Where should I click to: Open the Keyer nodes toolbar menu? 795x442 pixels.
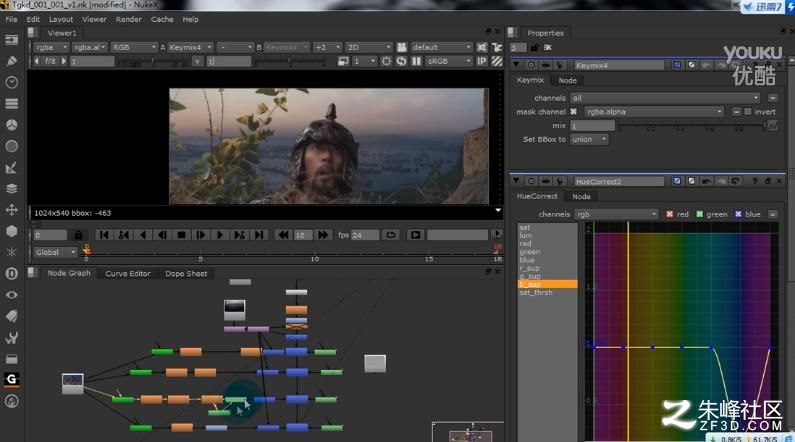tap(11, 167)
